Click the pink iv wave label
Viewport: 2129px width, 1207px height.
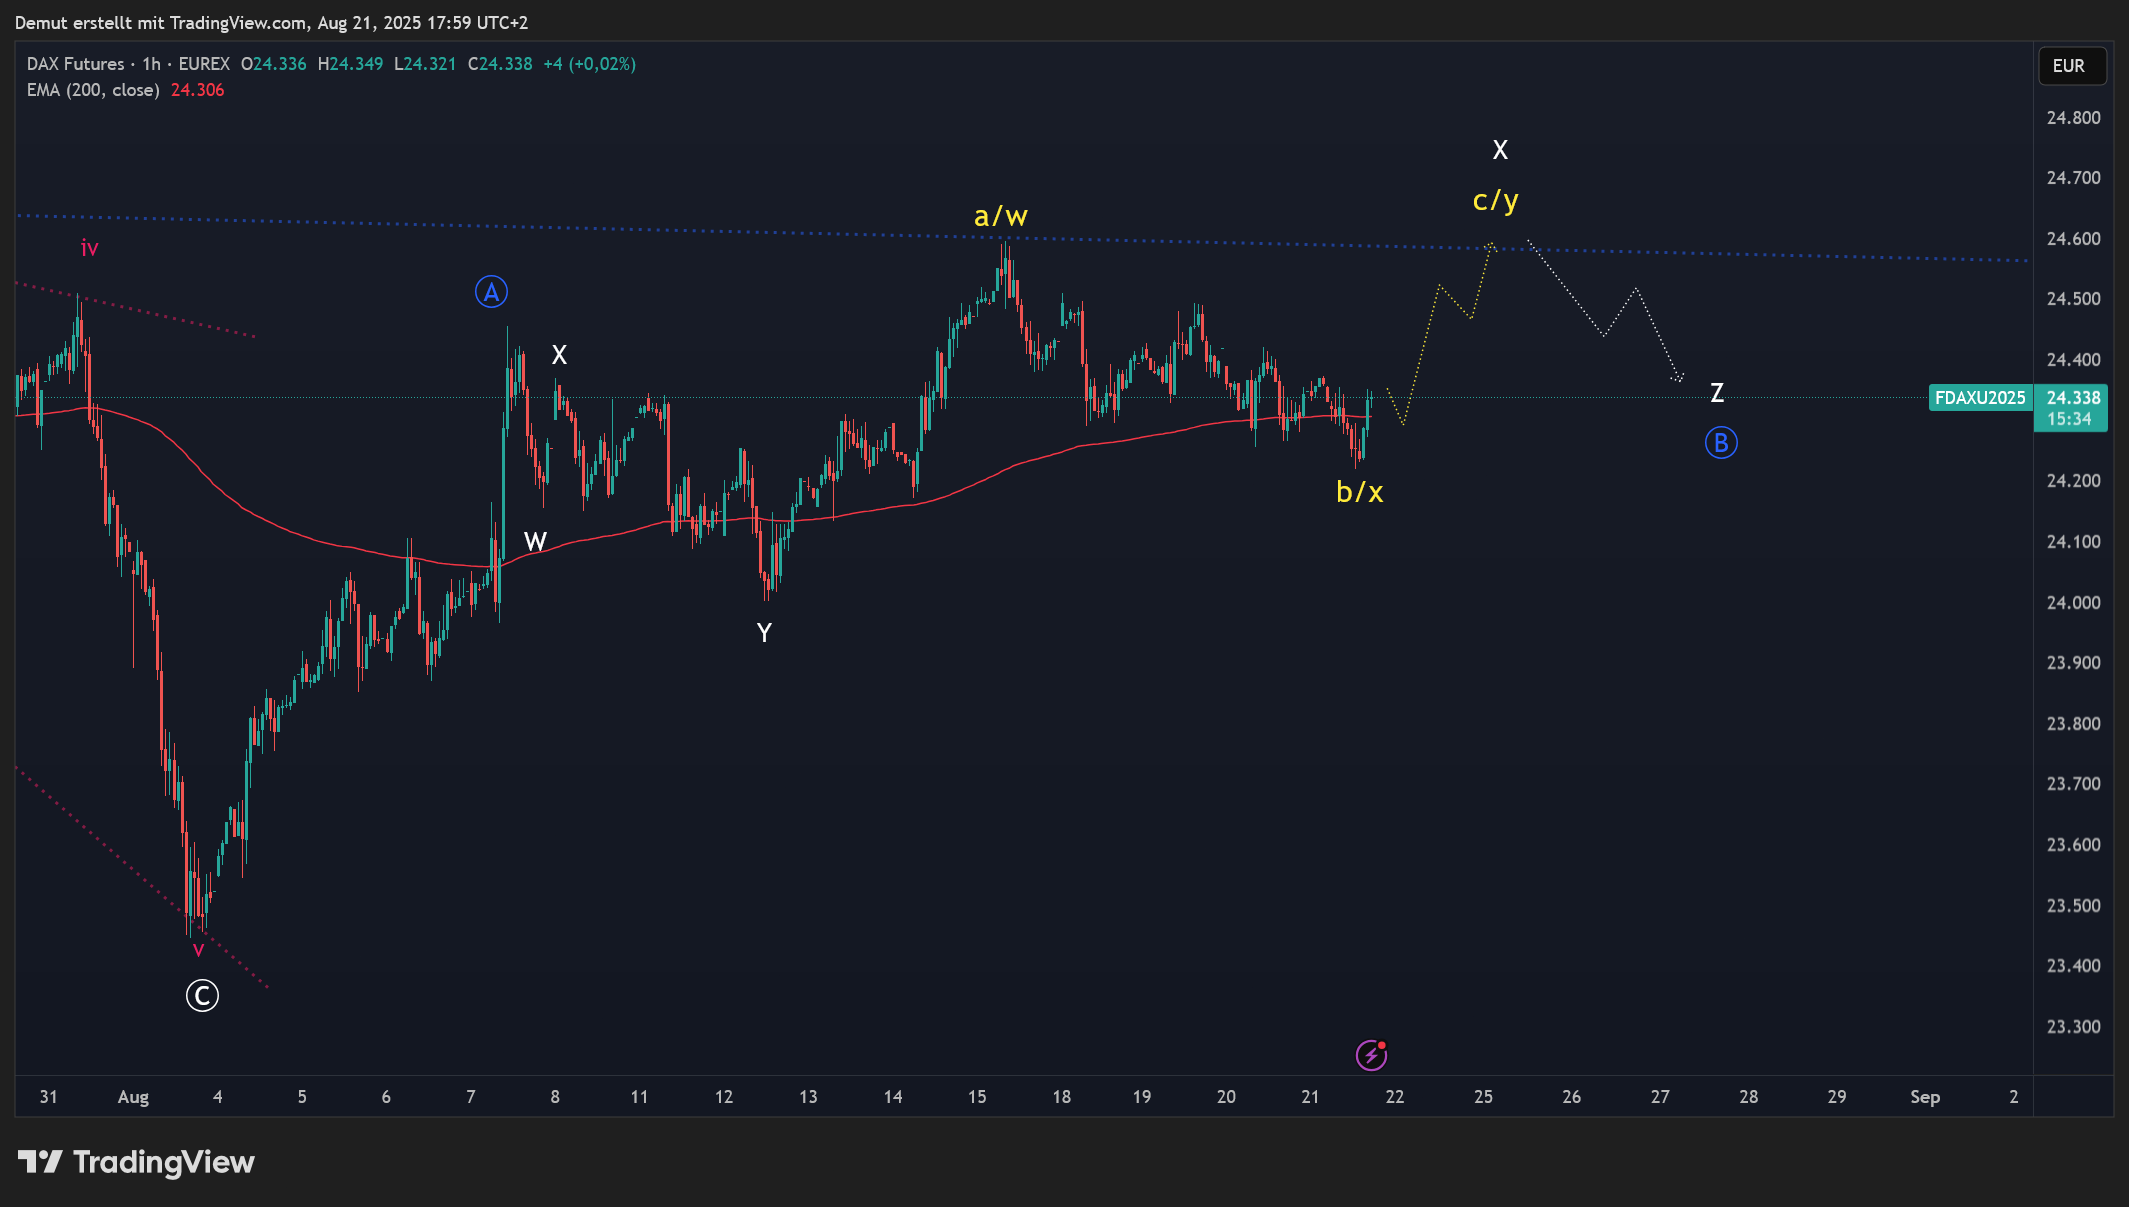click(89, 248)
